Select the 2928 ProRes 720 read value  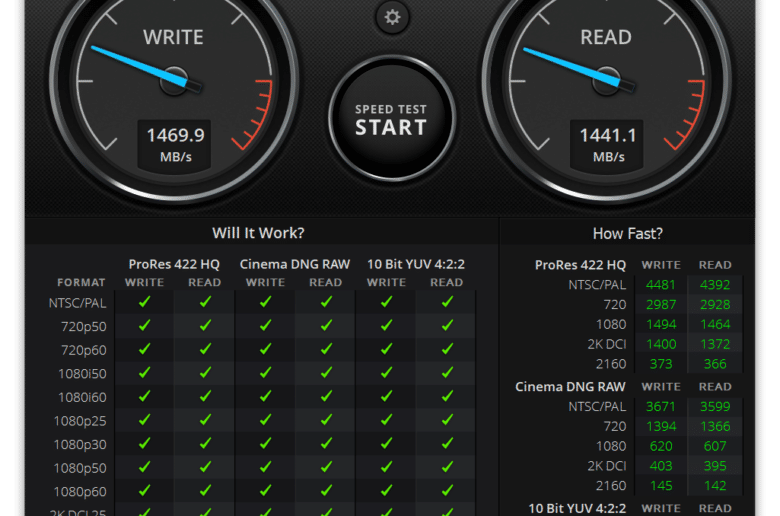[715, 305]
